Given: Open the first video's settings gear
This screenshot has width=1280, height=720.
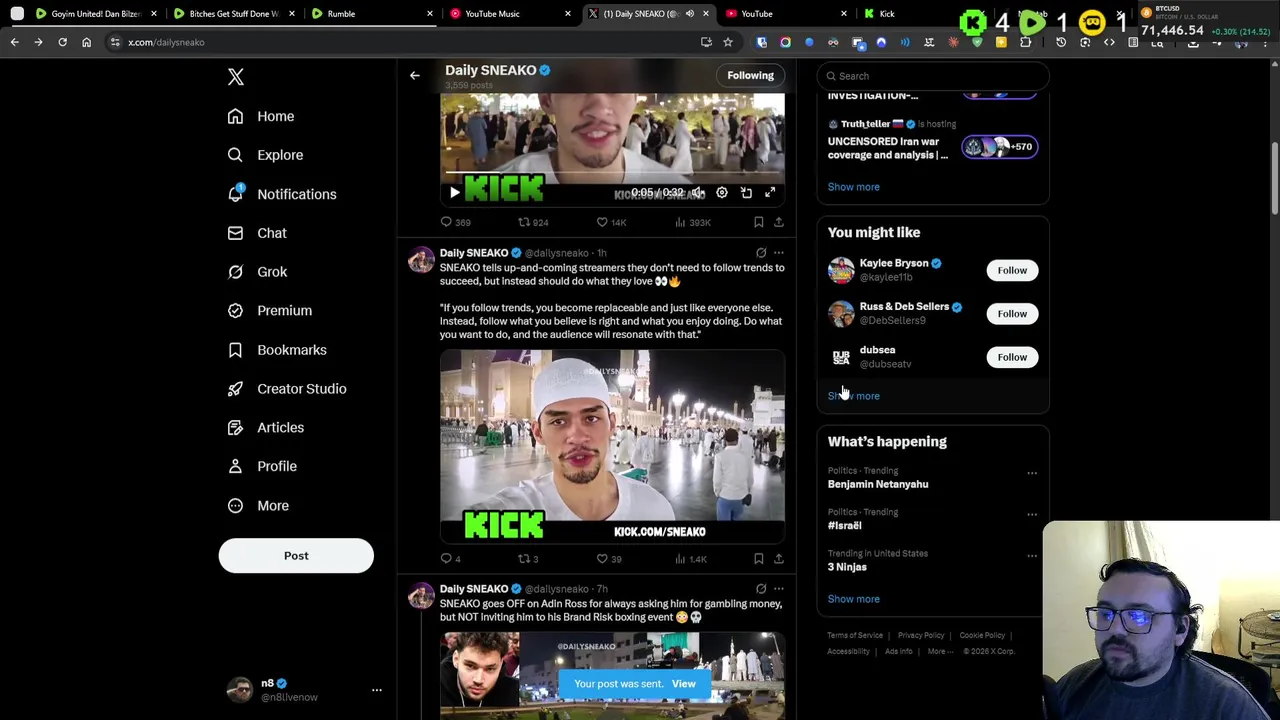Looking at the screenshot, I should (722, 193).
